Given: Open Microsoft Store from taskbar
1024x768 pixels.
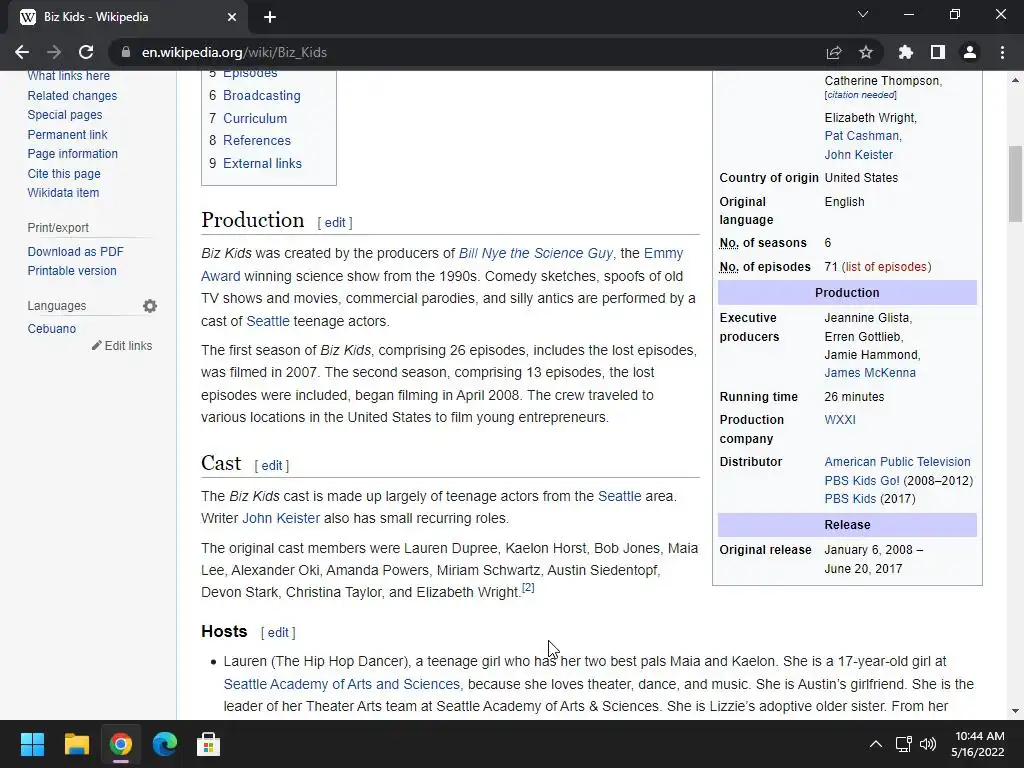Looking at the screenshot, I should pyautogui.click(x=208, y=744).
